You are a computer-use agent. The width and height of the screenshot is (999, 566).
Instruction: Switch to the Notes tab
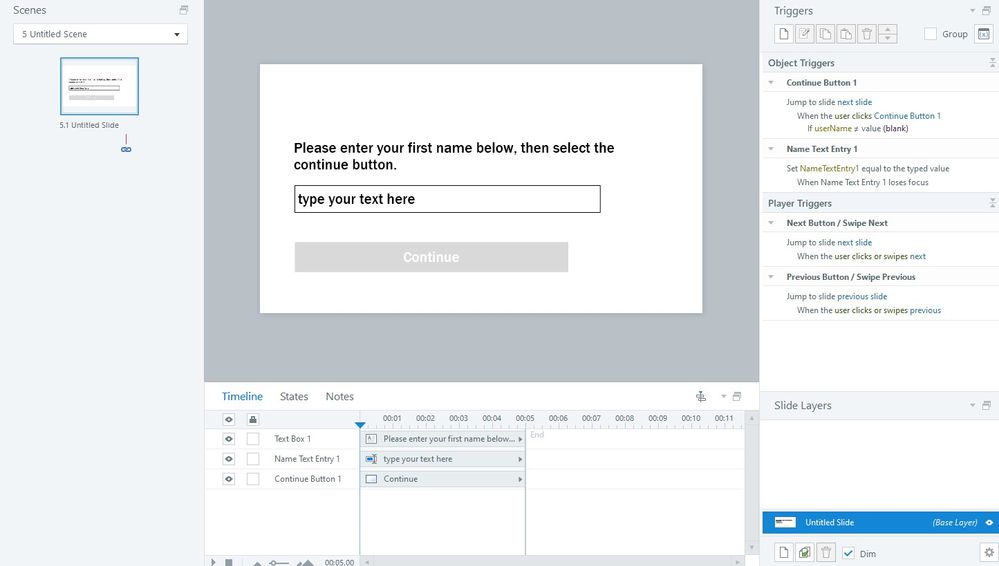340,396
